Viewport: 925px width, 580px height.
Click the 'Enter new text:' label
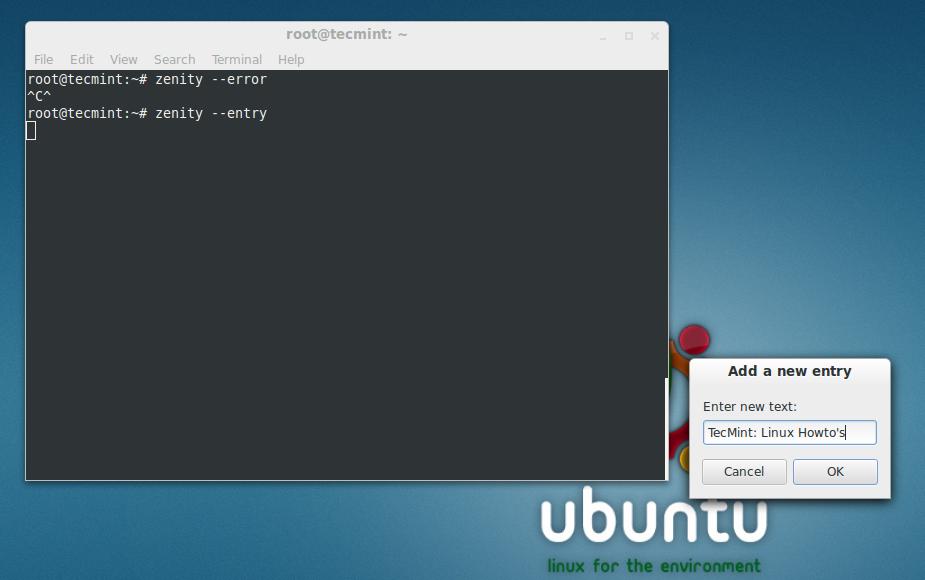(x=750, y=407)
